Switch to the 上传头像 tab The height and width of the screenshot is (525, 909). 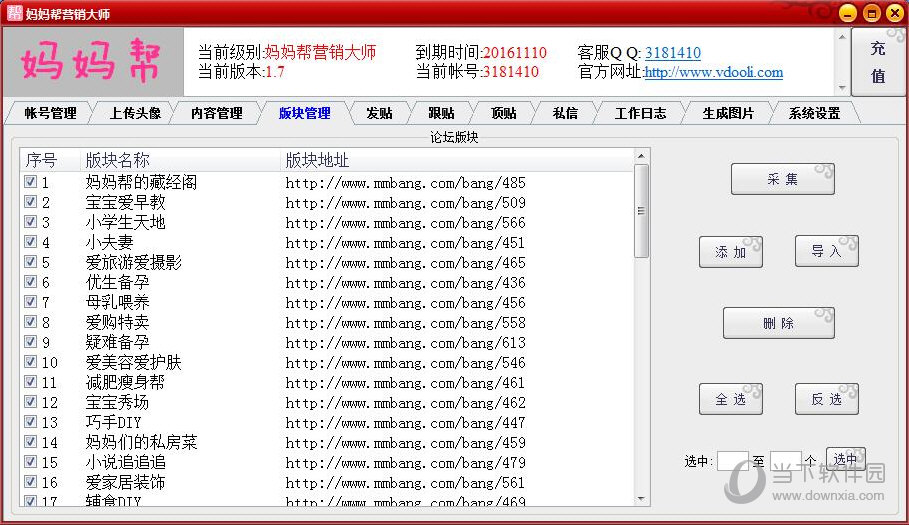tap(135, 113)
